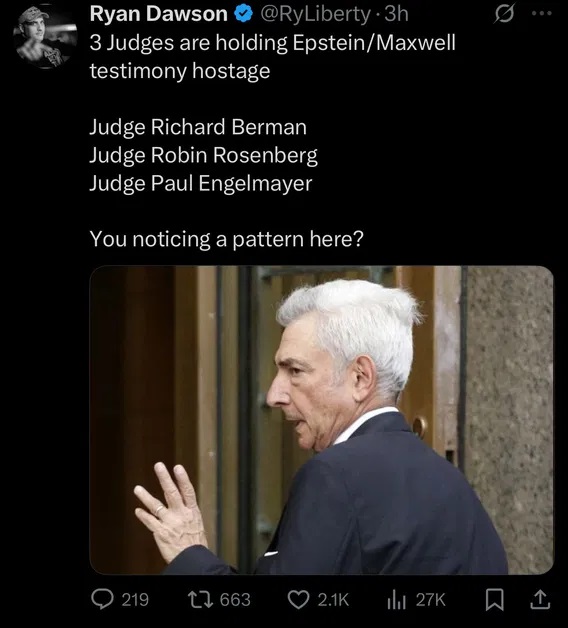568x628 pixels.
Task: Click the 219 replies count
Action: pyautogui.click(x=135, y=600)
